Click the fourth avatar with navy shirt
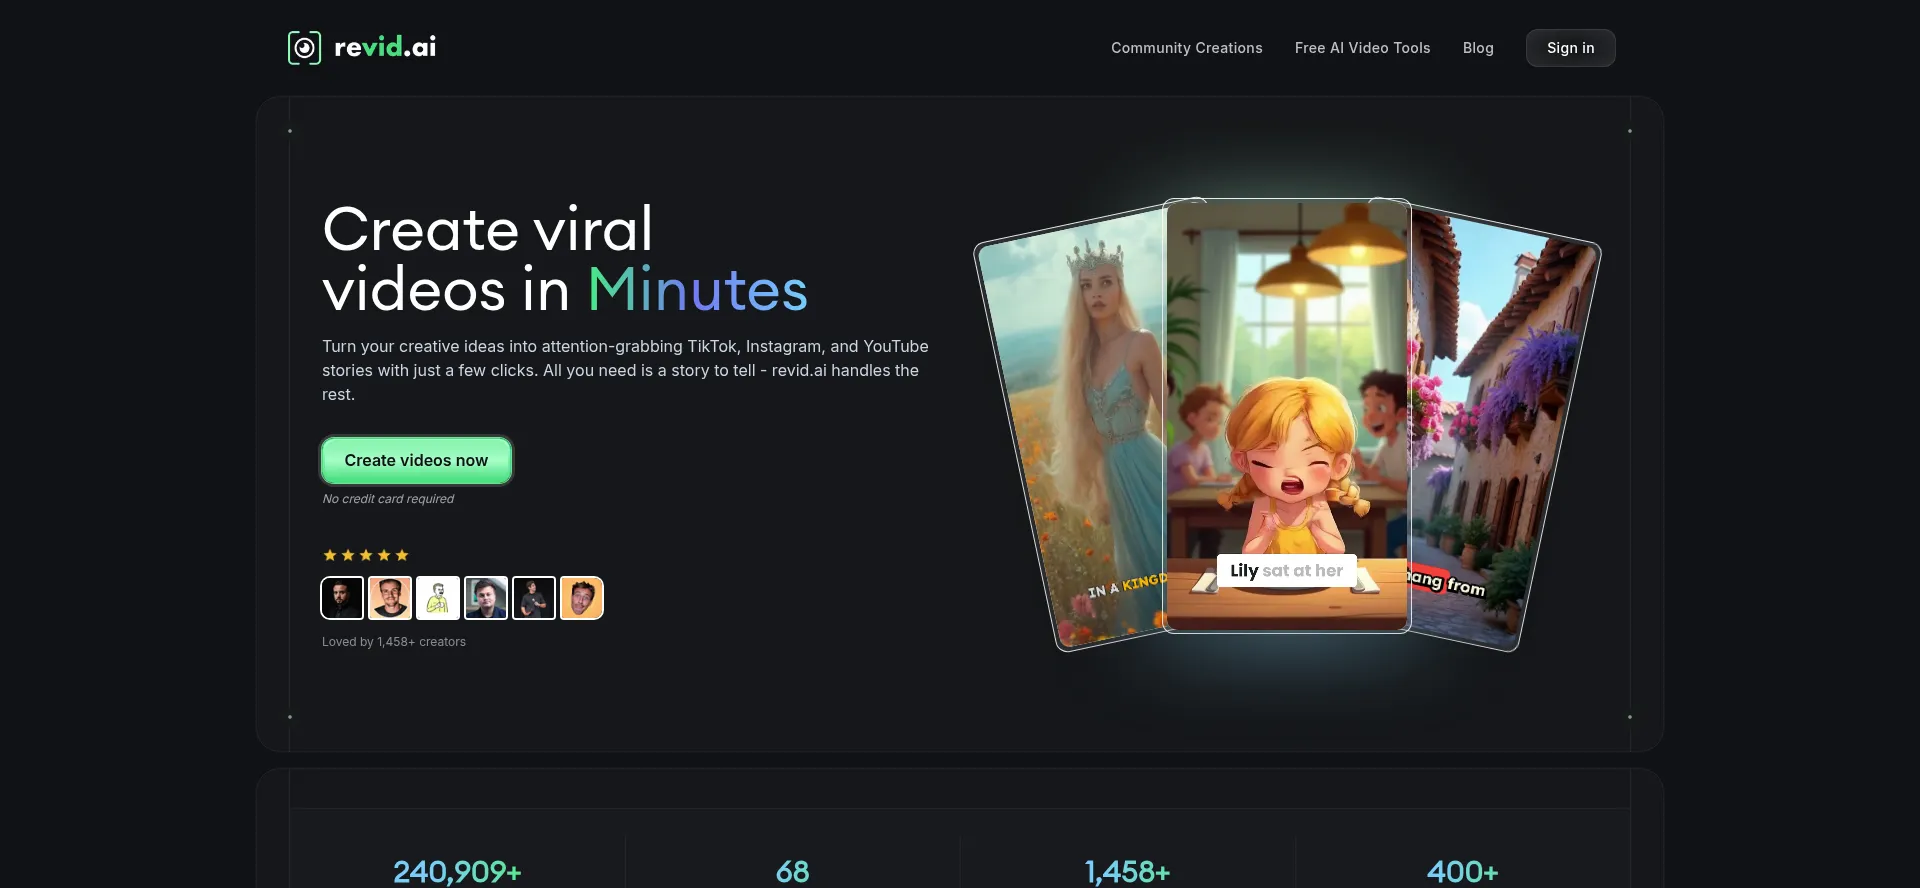The image size is (1920, 888). (x=486, y=598)
